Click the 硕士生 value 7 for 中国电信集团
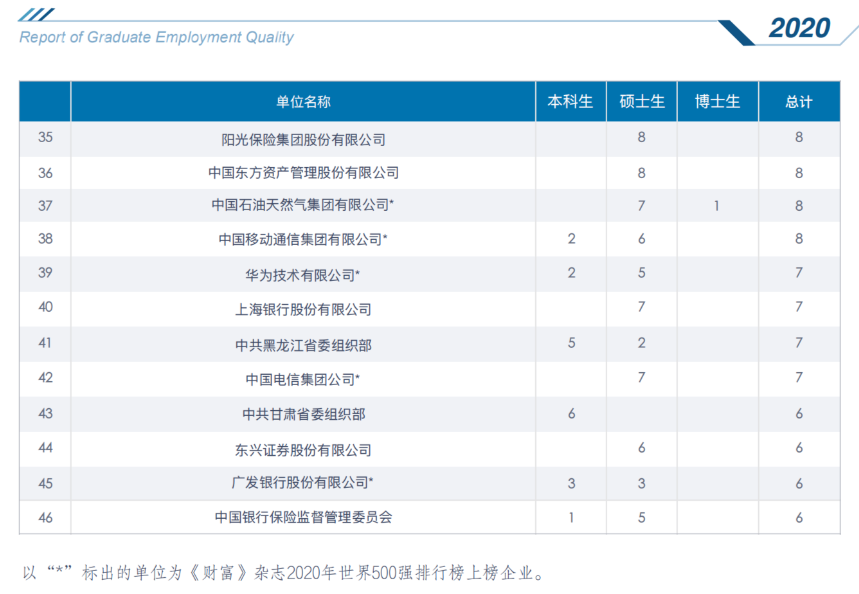Screen dimensions: 859x594 coord(642,378)
